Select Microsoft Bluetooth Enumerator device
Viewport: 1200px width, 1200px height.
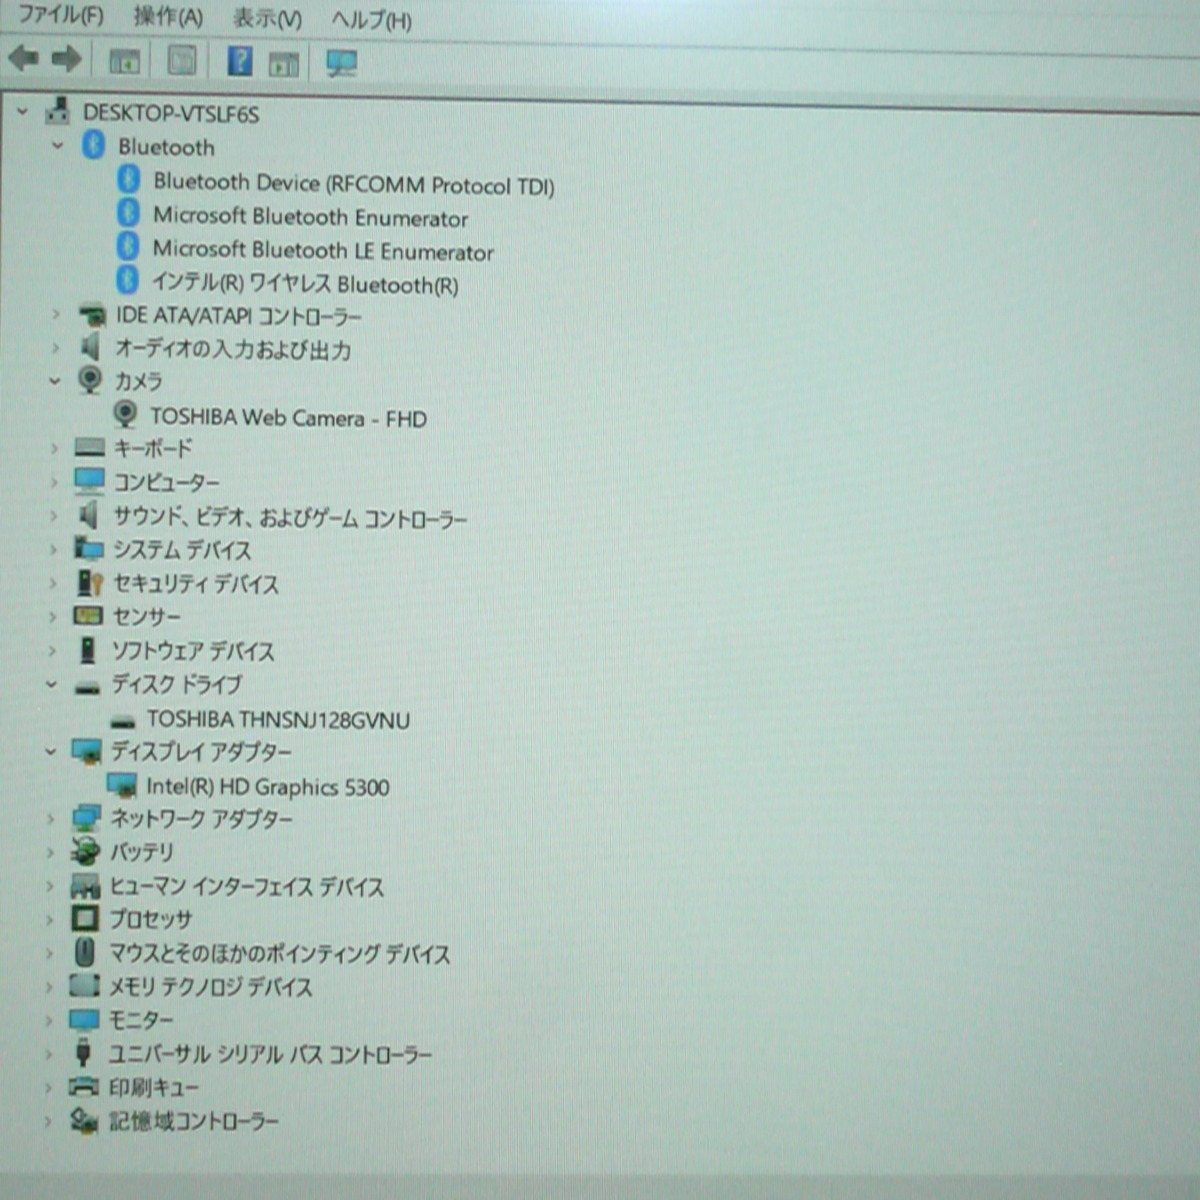tap(310, 217)
